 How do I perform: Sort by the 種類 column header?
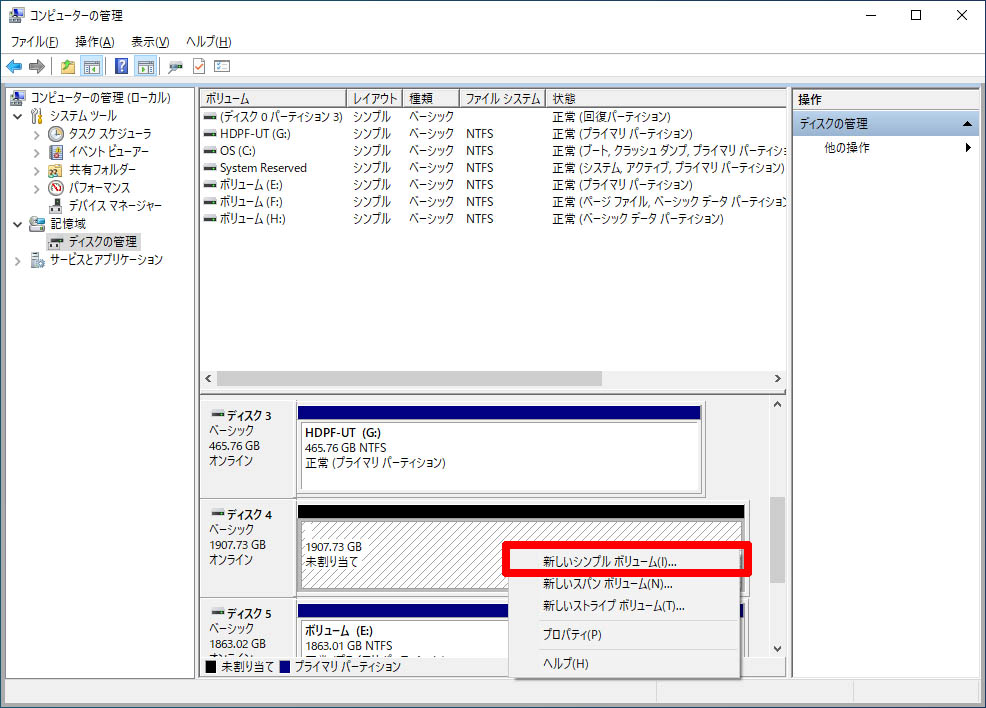click(x=431, y=99)
